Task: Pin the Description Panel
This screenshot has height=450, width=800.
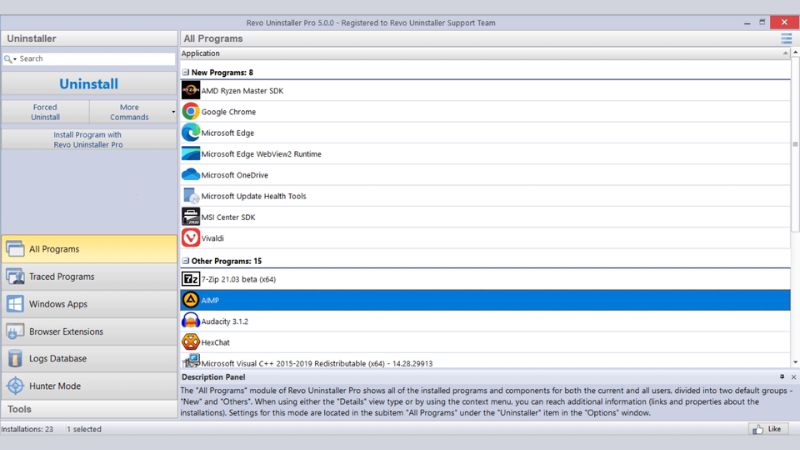Action: [782, 377]
